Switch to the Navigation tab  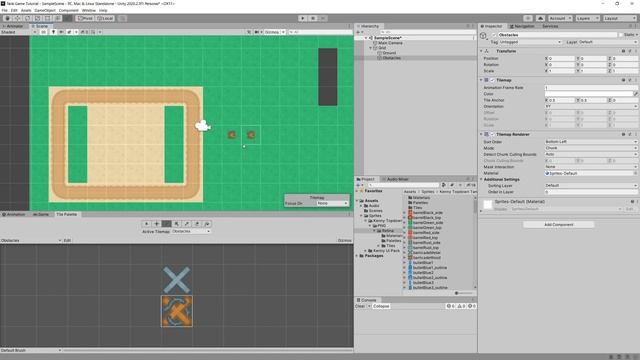pos(522,26)
